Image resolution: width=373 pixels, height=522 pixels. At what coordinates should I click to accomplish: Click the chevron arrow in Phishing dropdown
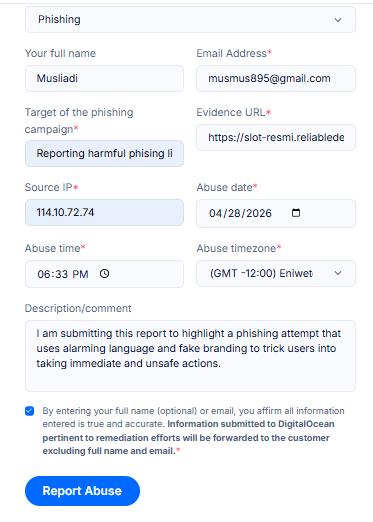[x=338, y=20]
